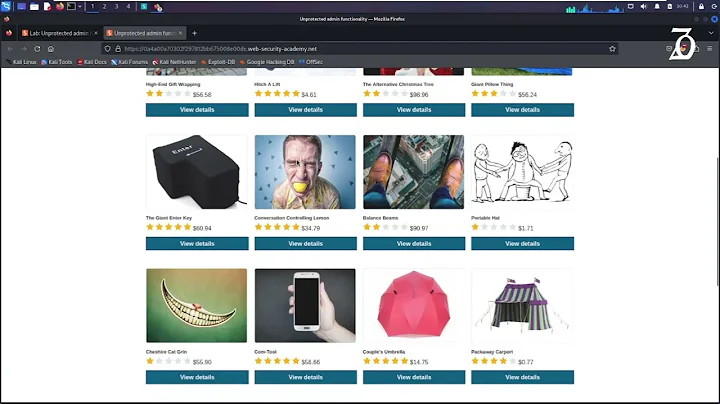
Task: Switch to workspace 4
Action: [128, 7]
